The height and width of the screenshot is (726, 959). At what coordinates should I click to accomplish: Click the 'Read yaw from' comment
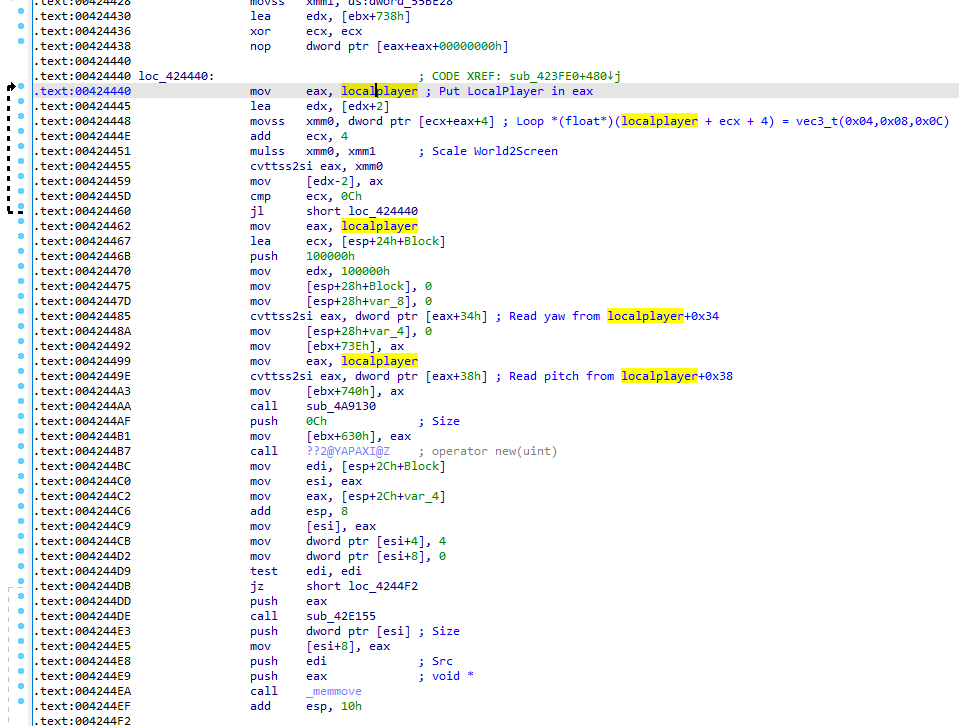[x=554, y=316]
